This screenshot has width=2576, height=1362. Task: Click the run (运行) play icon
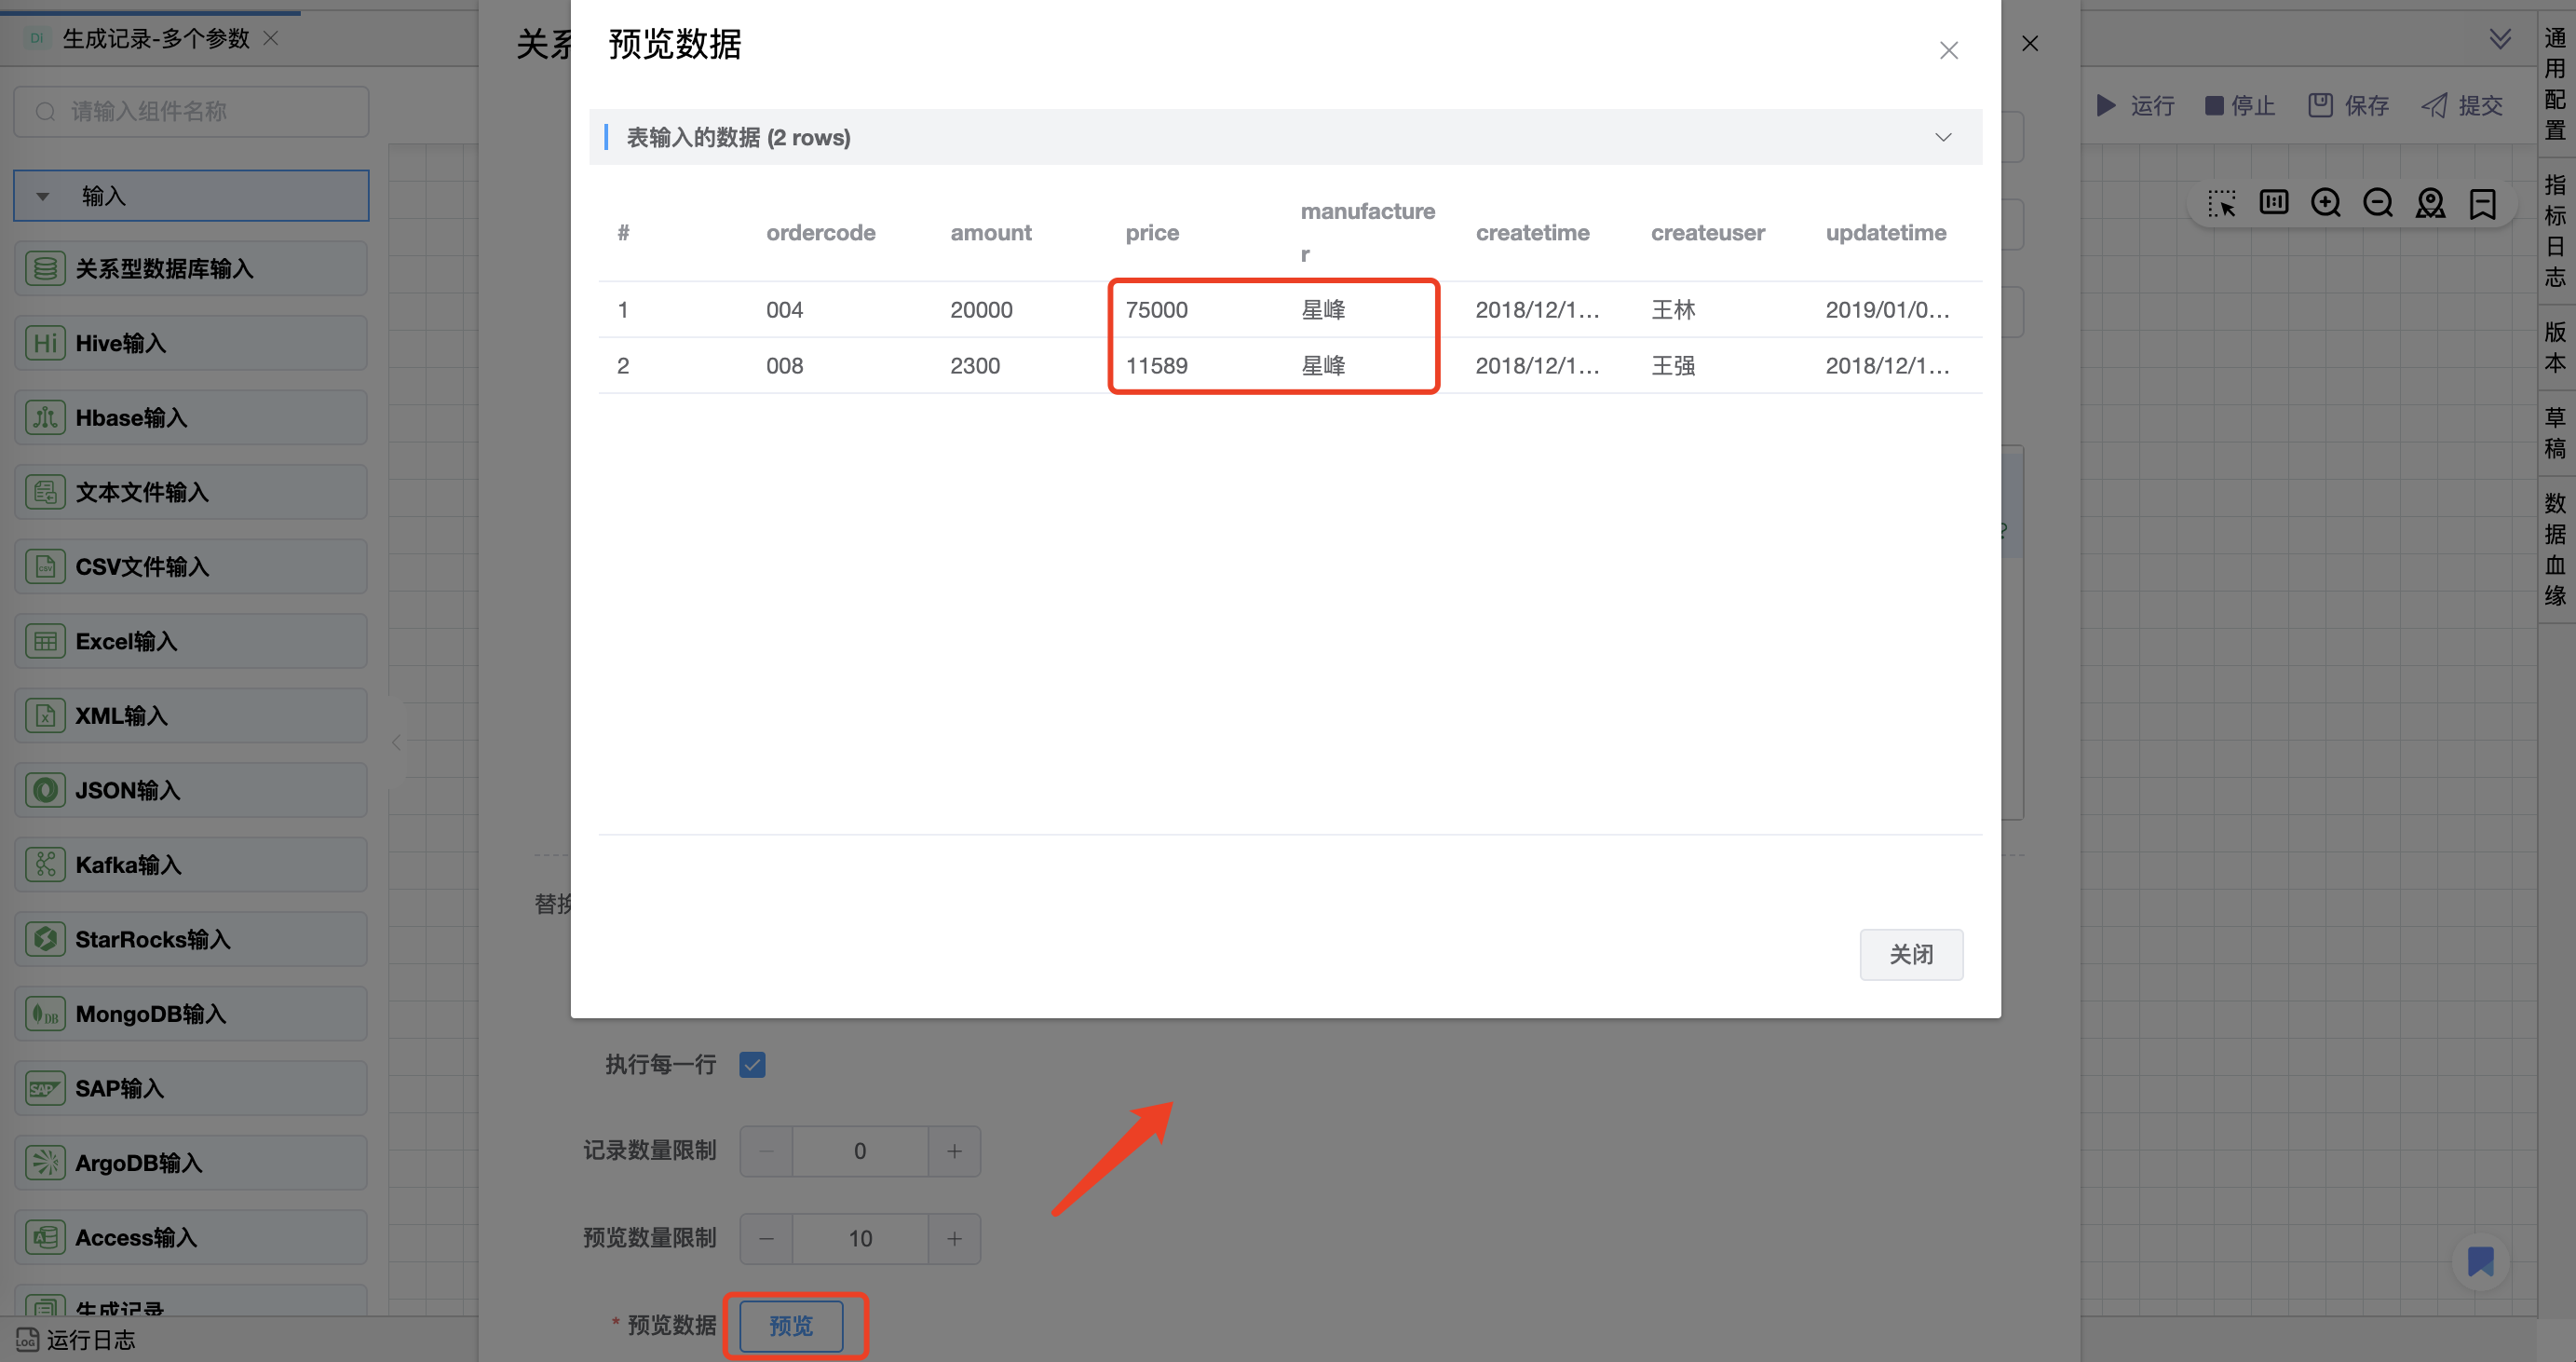tap(2105, 105)
